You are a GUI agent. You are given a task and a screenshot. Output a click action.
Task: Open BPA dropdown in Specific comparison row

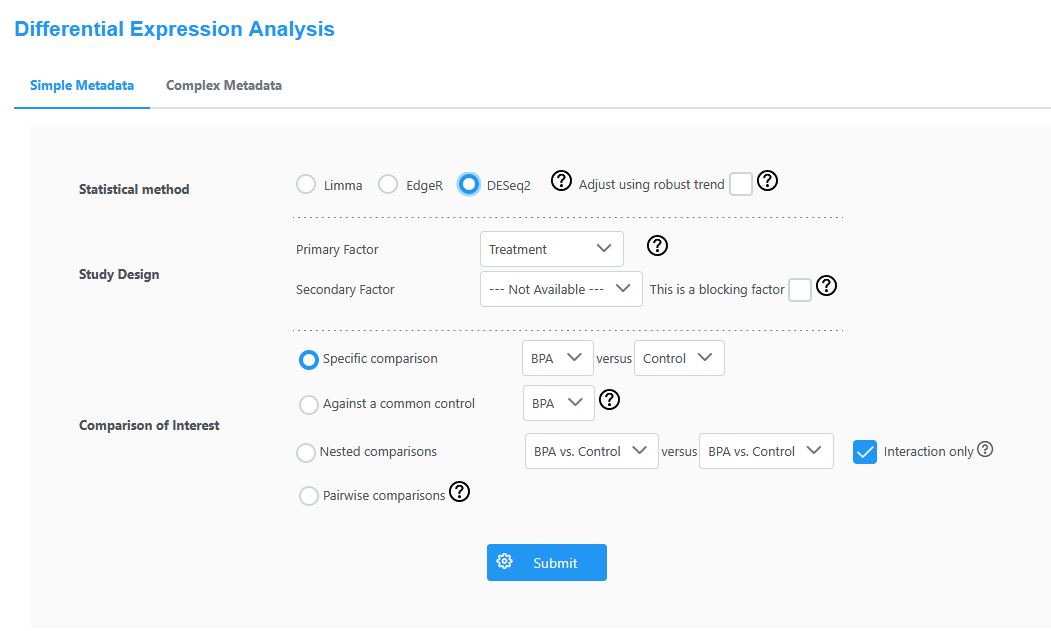point(558,358)
